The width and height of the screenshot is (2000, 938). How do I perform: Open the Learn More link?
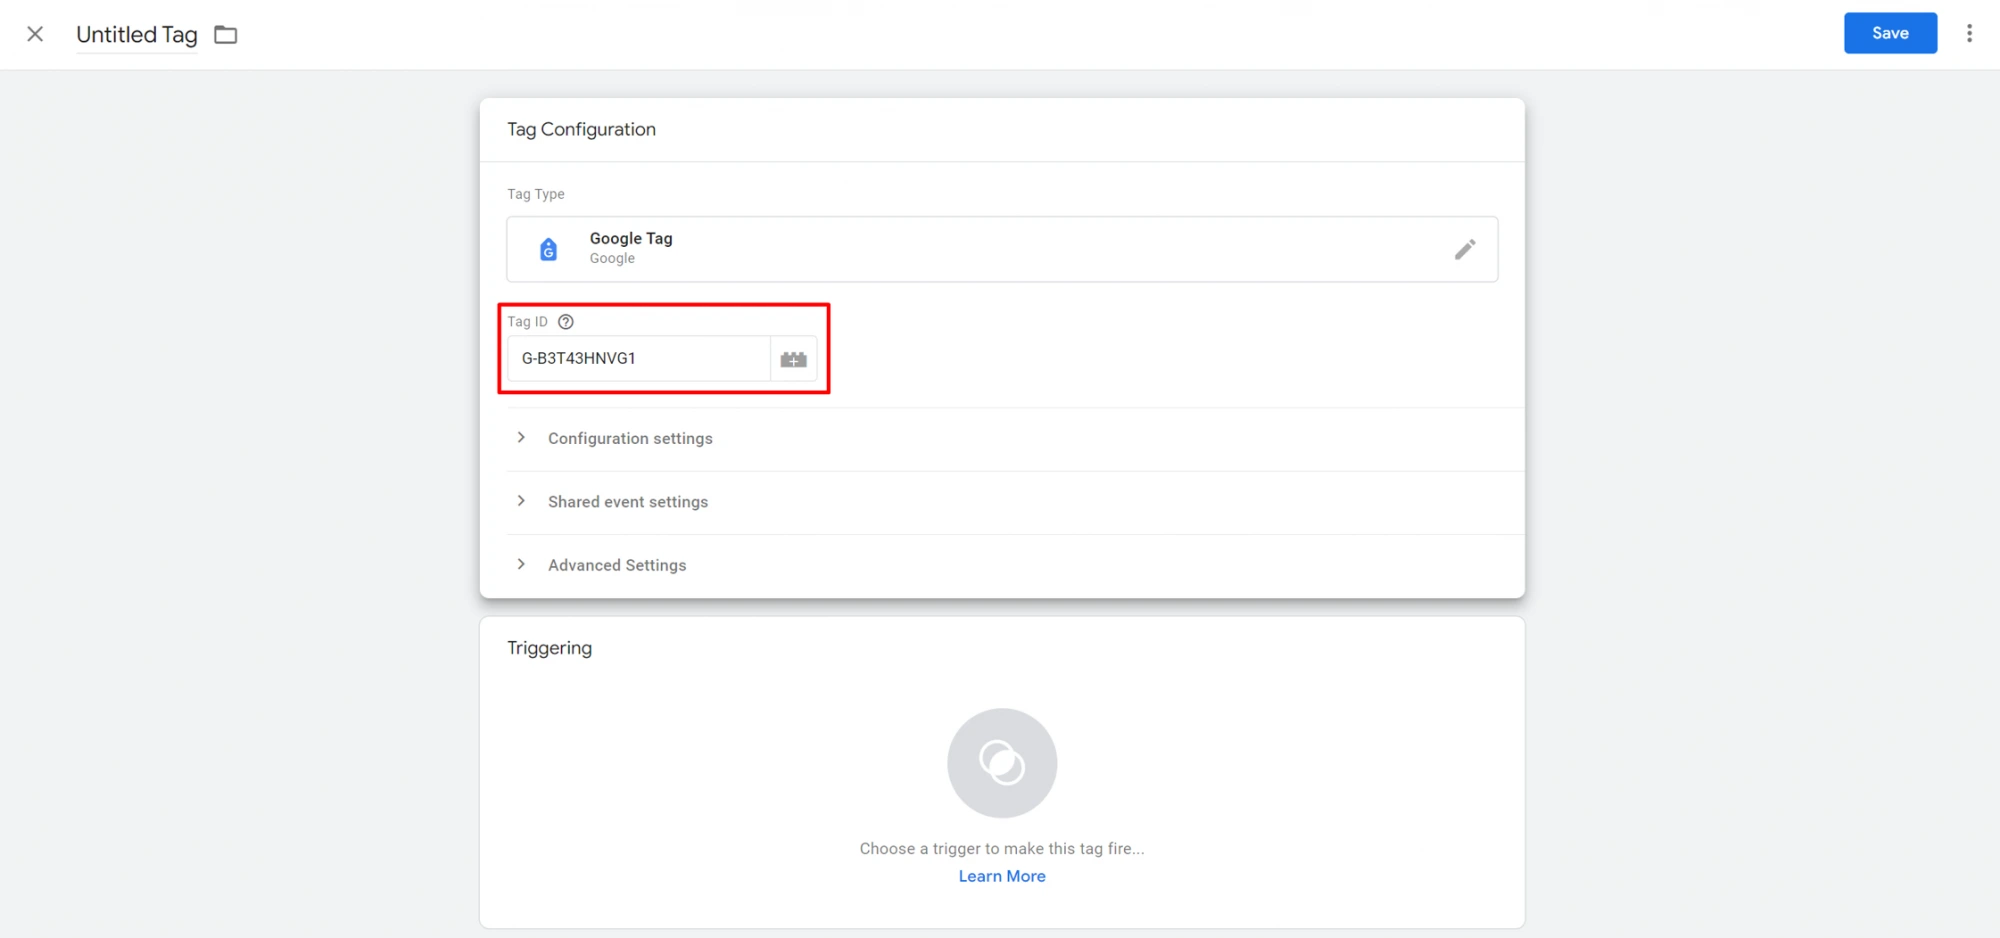pos(1001,876)
